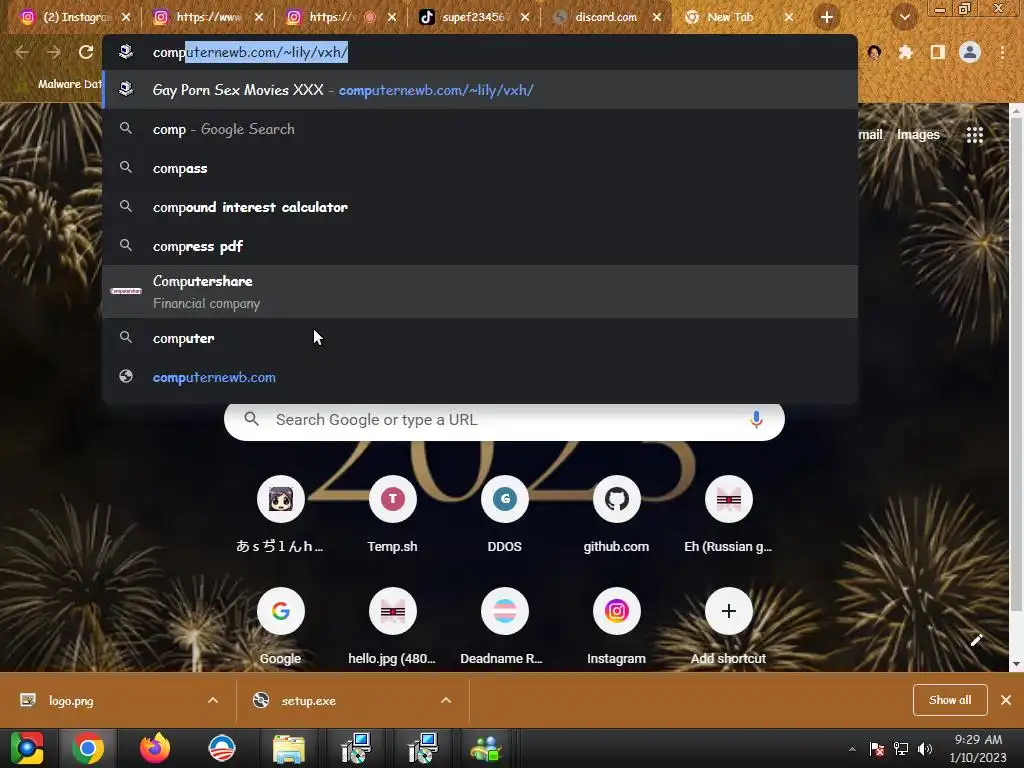1024x768 pixels.
Task: Click the Obama-logo taskbar icon
Action: pos(221,748)
